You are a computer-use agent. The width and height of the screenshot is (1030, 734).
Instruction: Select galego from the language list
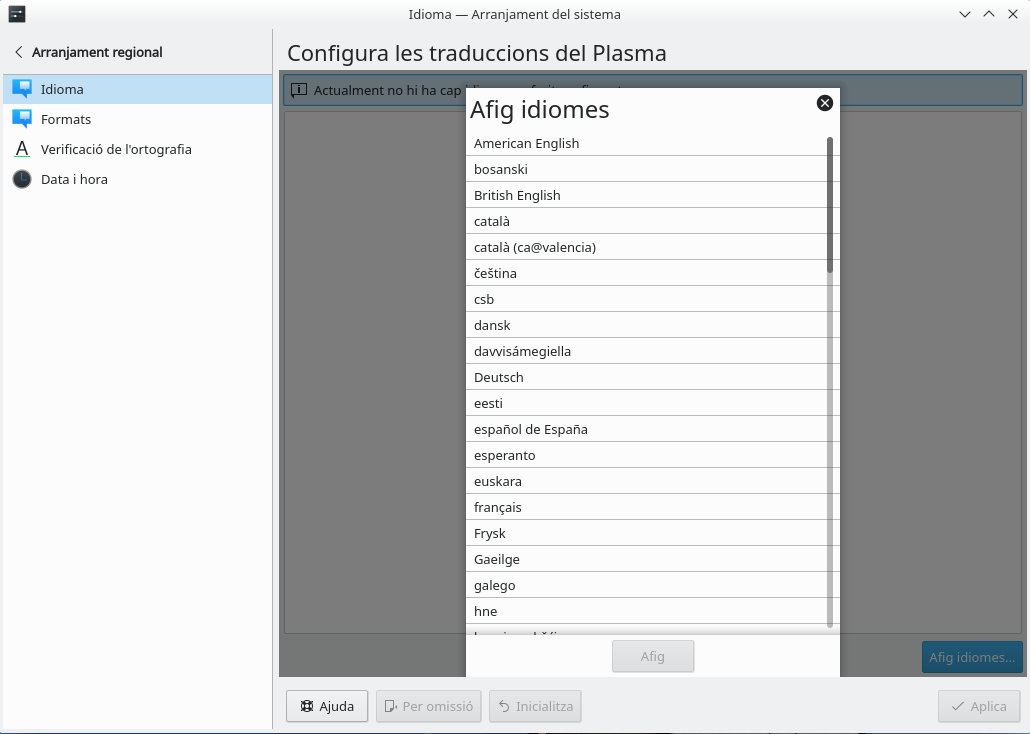(x=495, y=585)
